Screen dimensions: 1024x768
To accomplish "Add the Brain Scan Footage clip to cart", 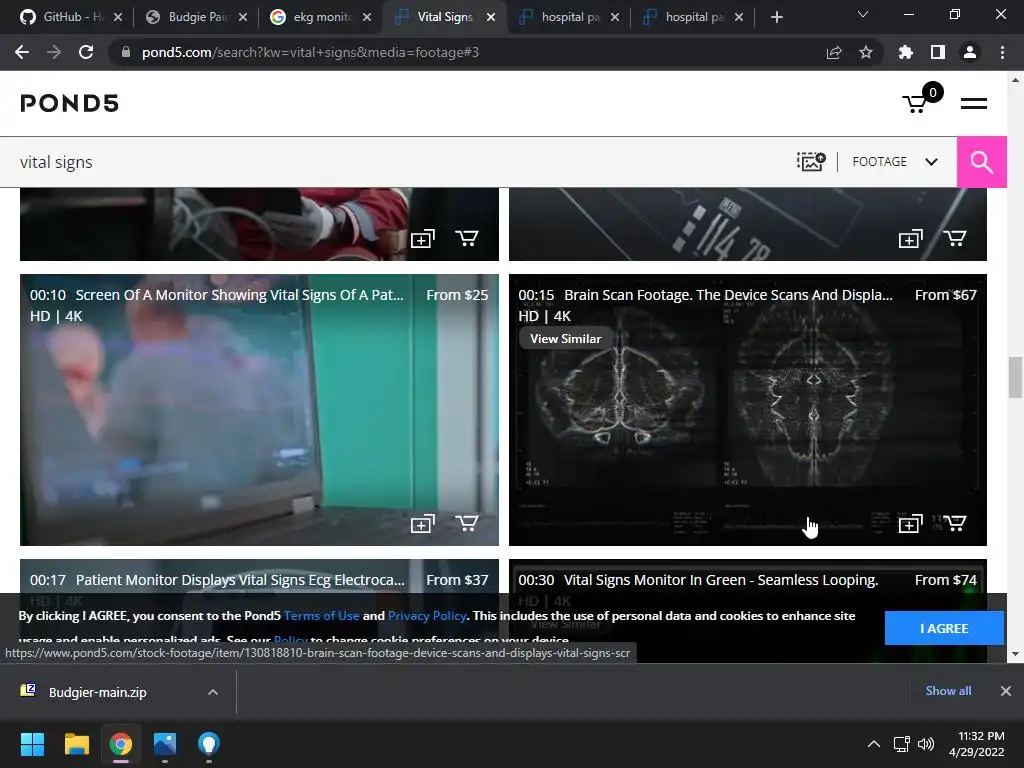I will click(955, 523).
